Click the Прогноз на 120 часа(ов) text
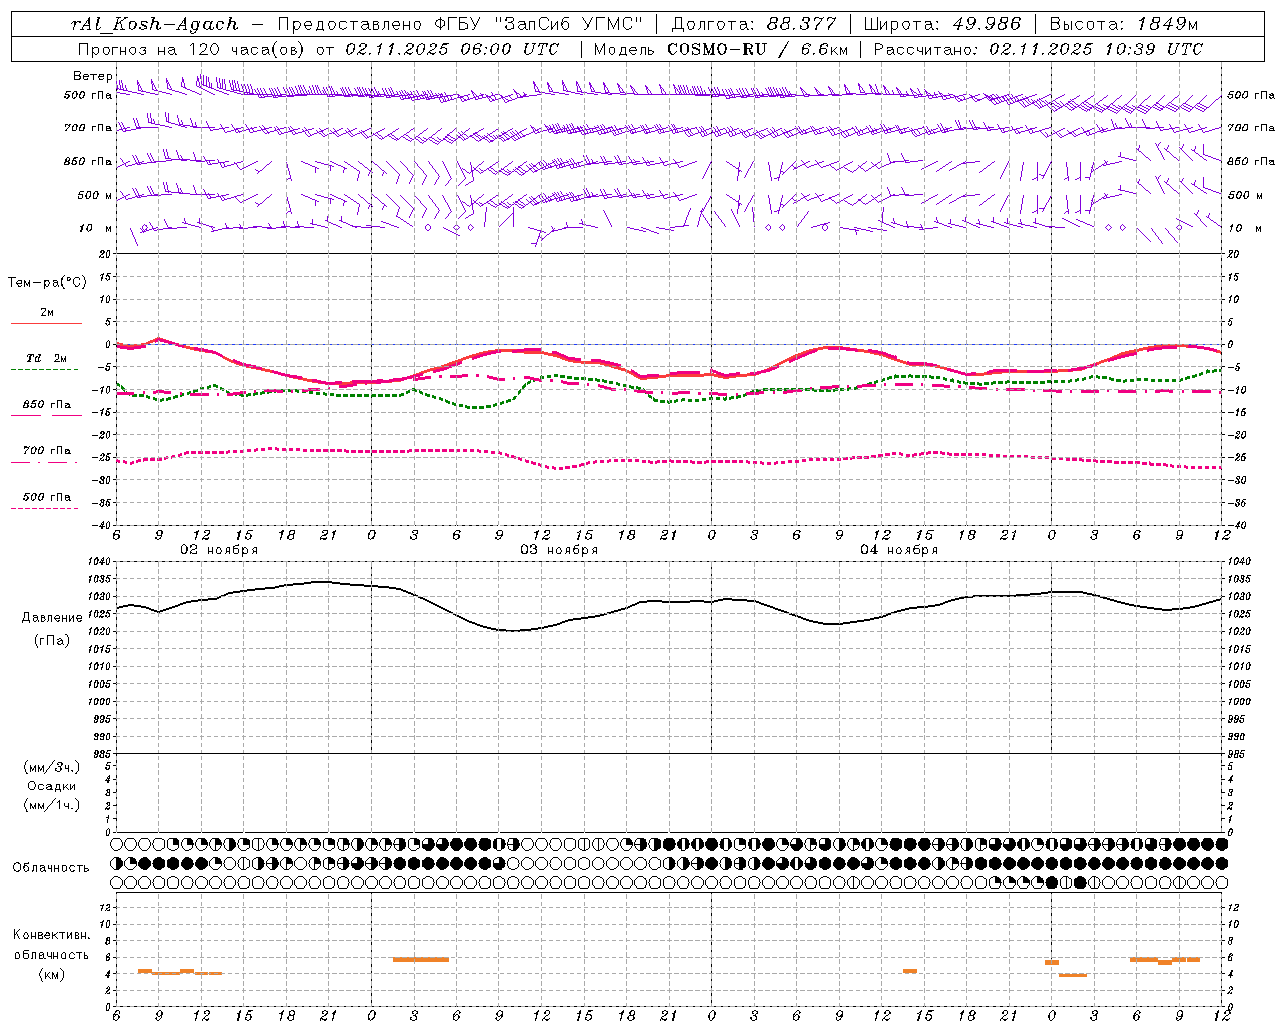Image resolution: width=1280 pixels, height=1024 pixels. click(192, 49)
